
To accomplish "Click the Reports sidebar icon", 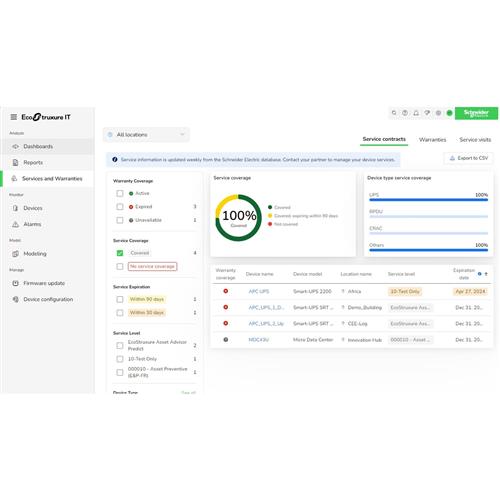I will [x=15, y=162].
